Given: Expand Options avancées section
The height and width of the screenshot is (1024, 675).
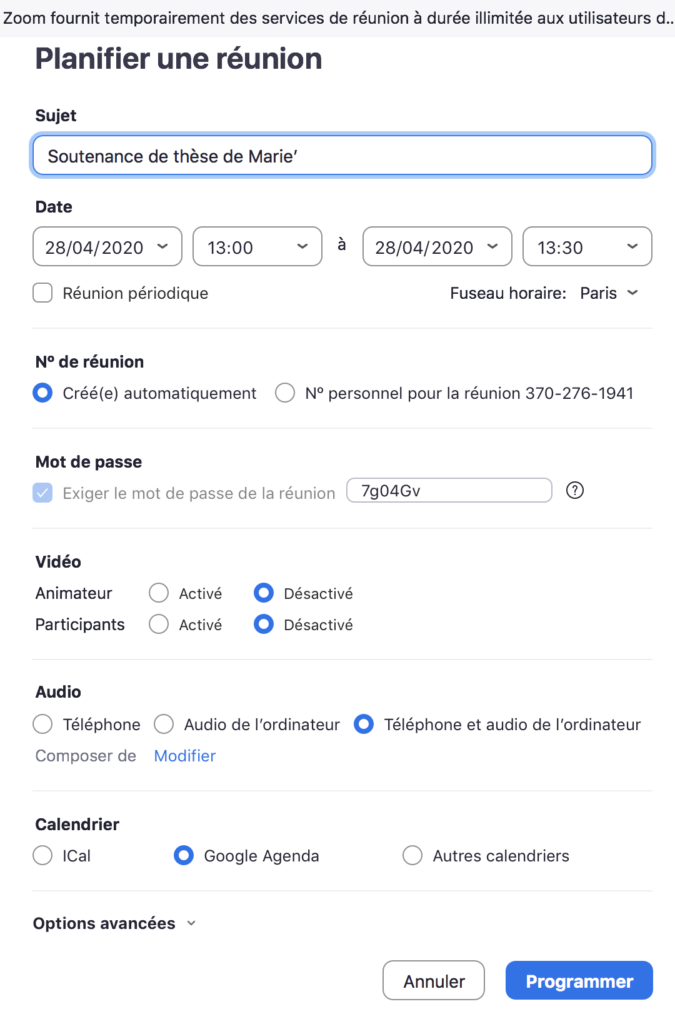Looking at the screenshot, I should point(114,923).
